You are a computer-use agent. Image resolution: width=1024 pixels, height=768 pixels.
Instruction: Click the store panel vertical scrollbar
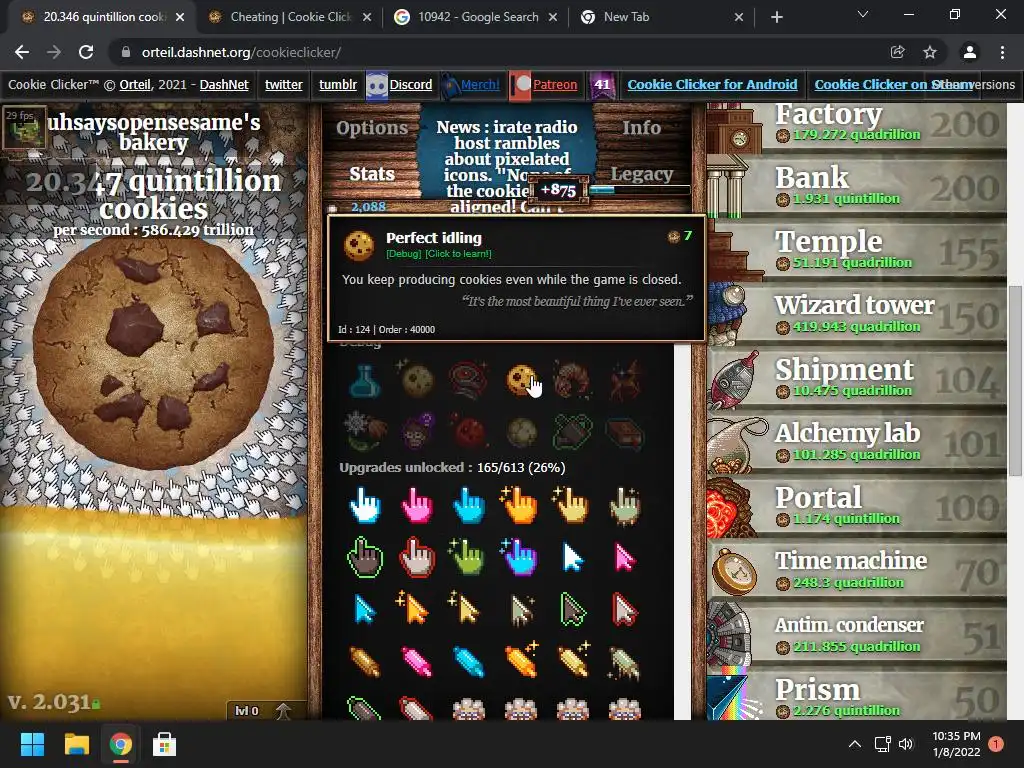[1015, 381]
